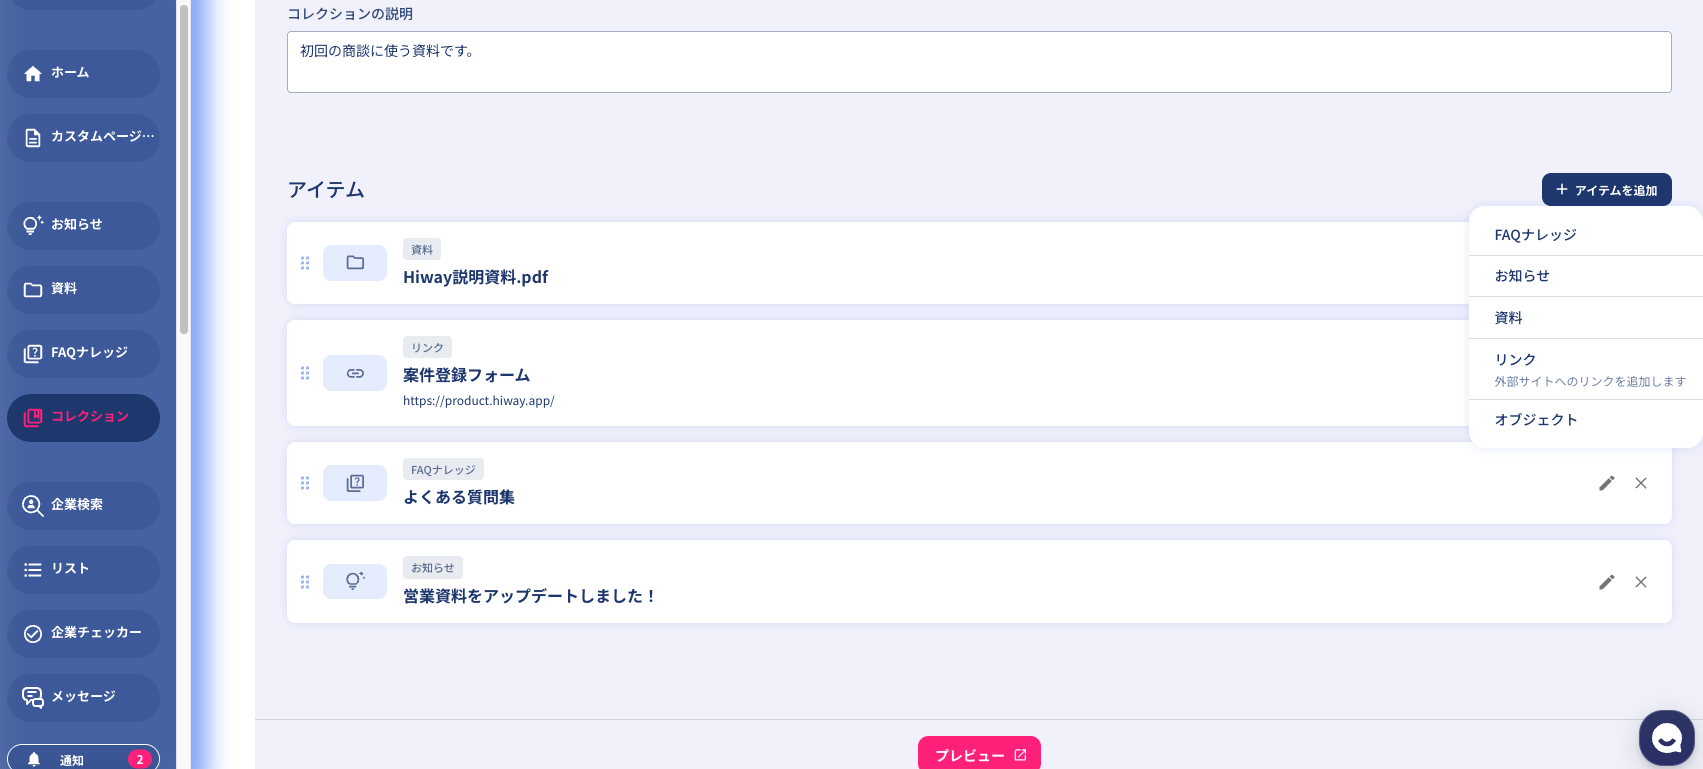Screen dimensions: 1703x769
Task: Grab the drag handle of Hiway説明資料.pdf
Action: point(305,263)
